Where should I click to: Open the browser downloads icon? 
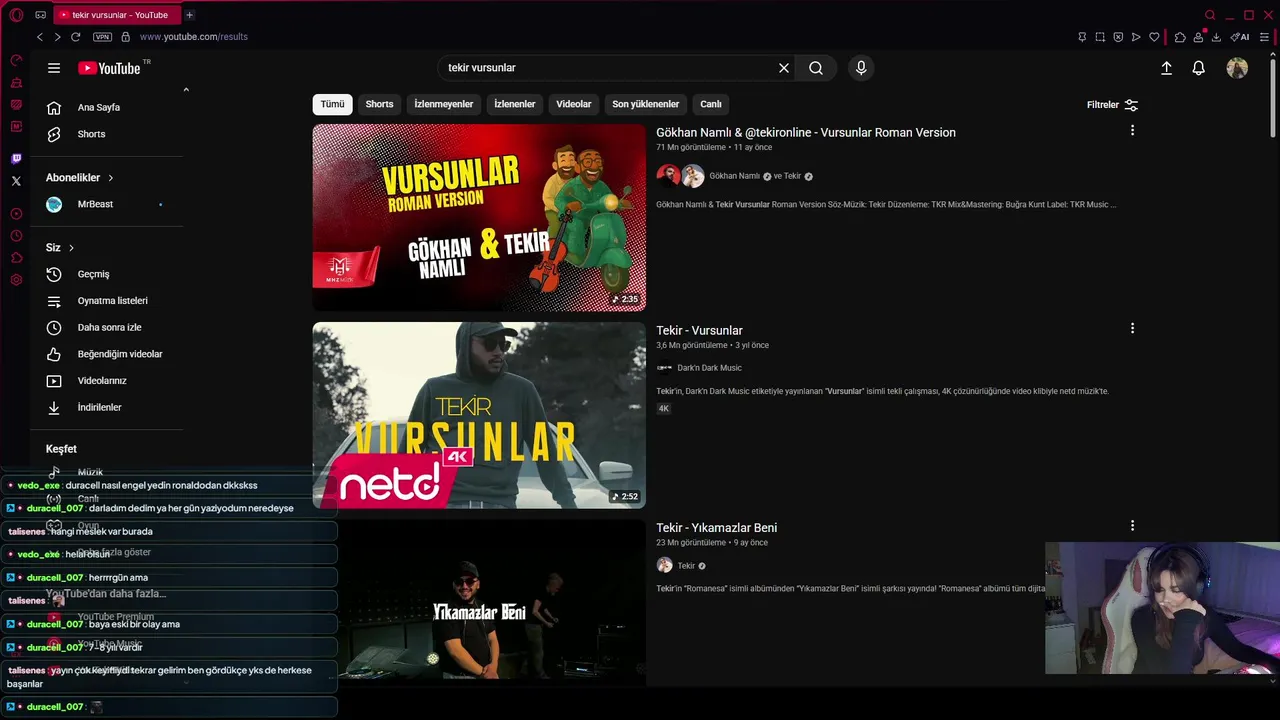pos(1216,37)
